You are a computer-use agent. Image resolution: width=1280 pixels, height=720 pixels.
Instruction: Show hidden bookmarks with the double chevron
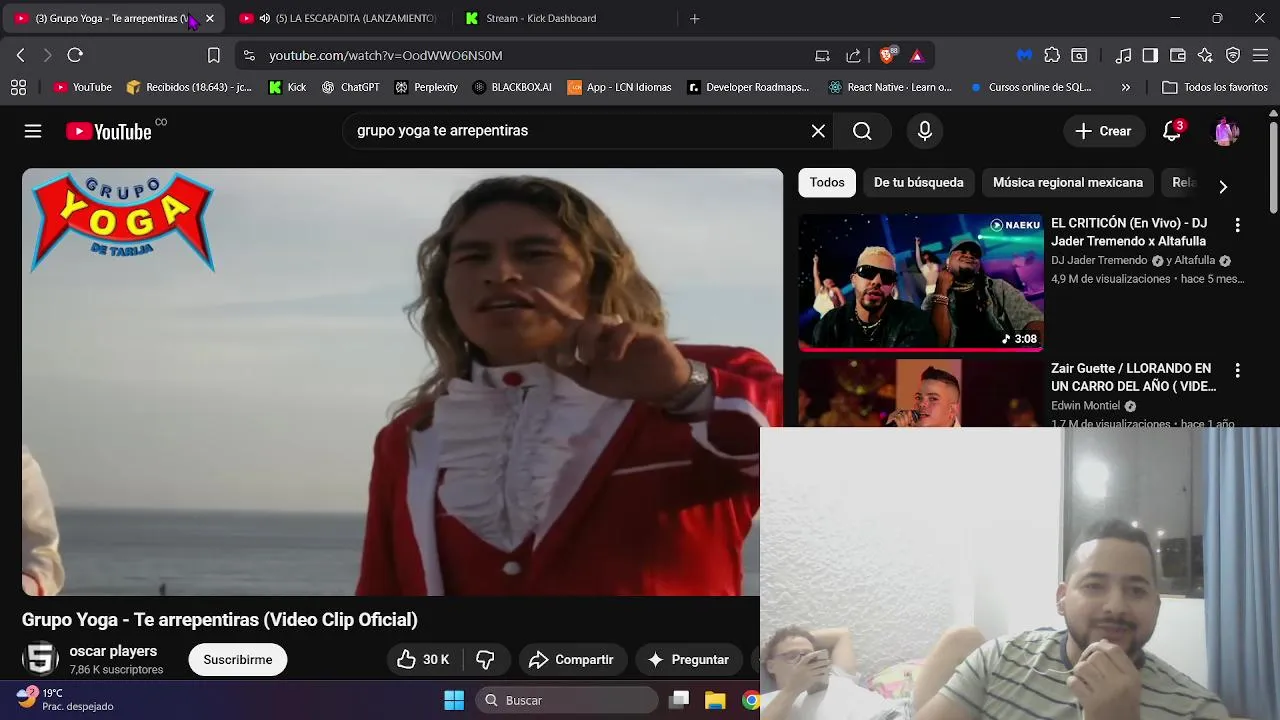1125,87
